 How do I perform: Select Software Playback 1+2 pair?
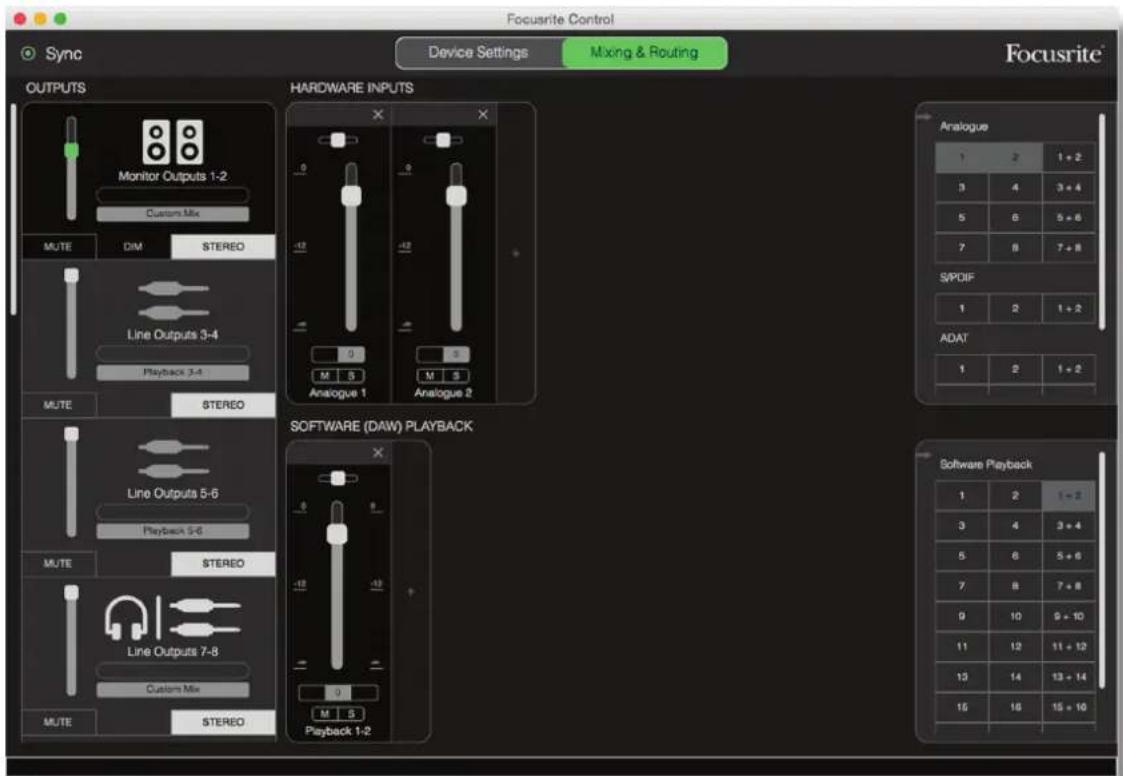coord(1069,496)
